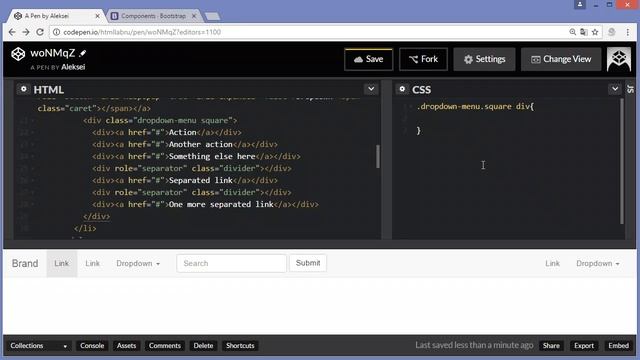Click the site info icon in address bar

pyautogui.click(x=56, y=32)
